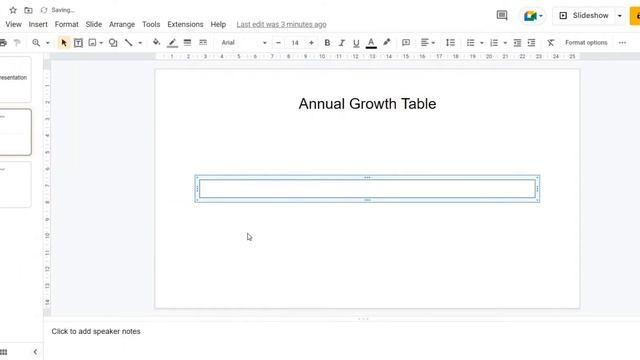Click to add speaker notes
The width and height of the screenshot is (640, 360).
tap(96, 331)
